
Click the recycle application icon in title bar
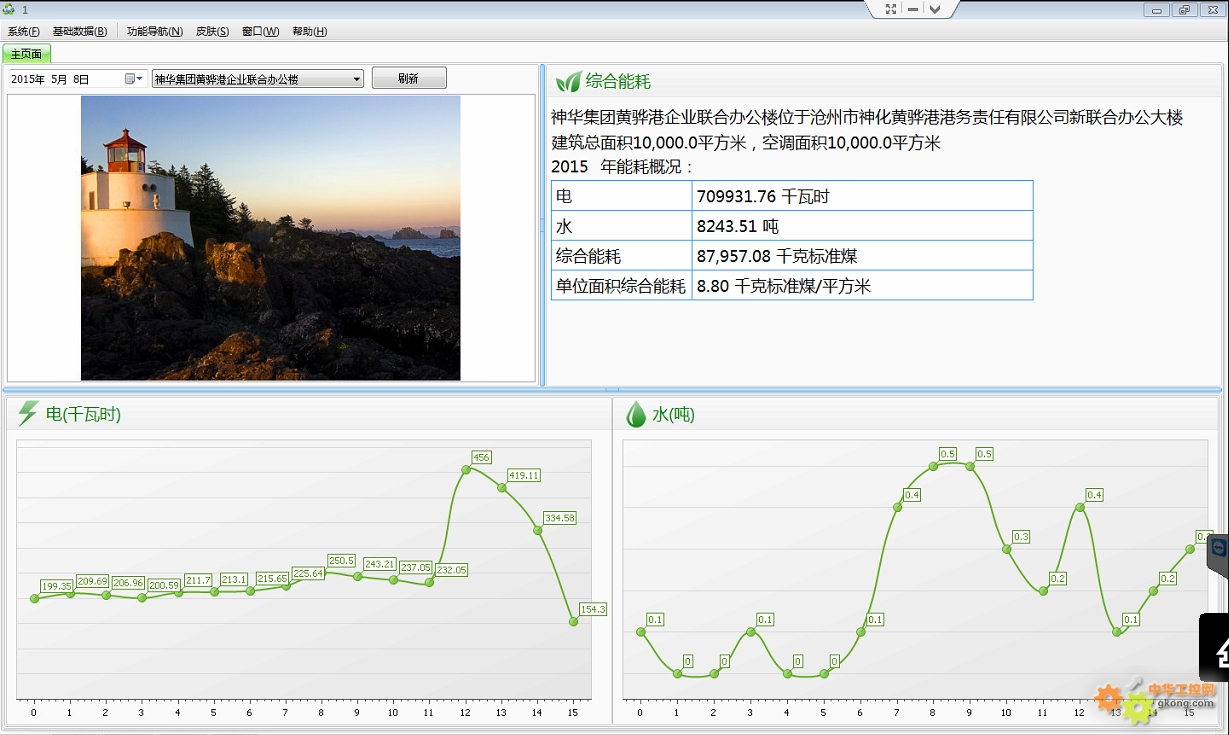tap(10, 7)
